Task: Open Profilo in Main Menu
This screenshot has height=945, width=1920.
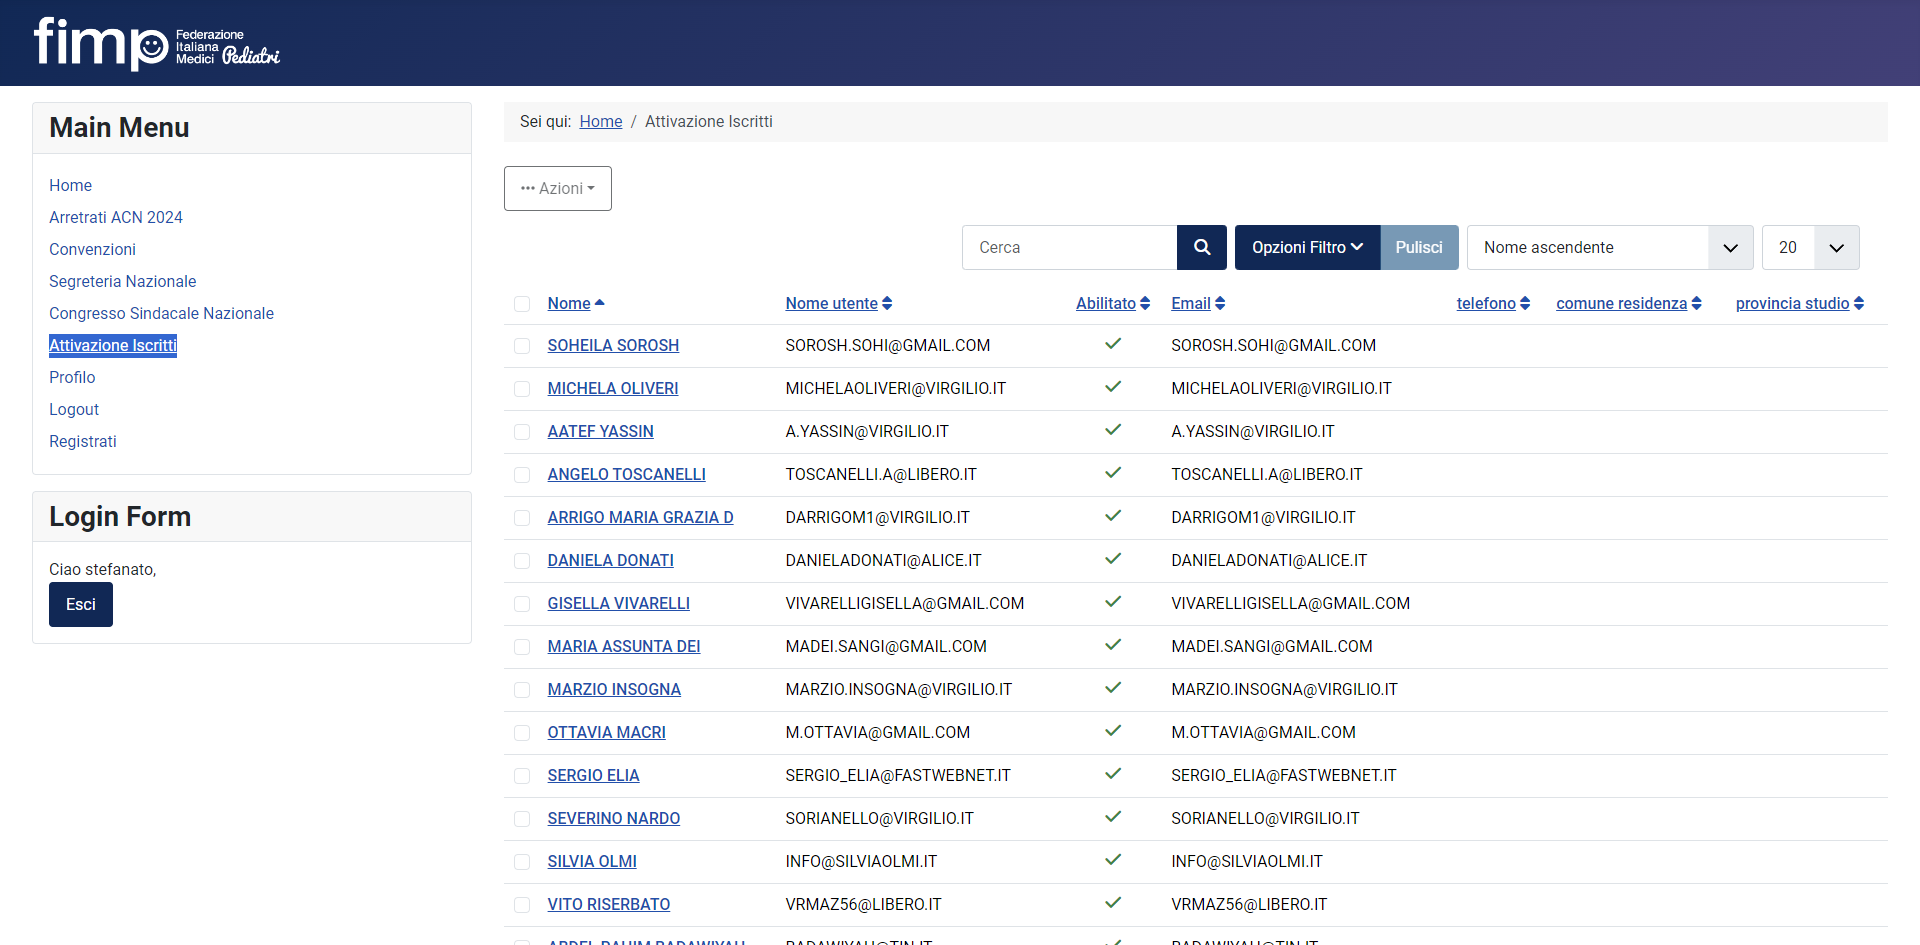Action: tap(72, 377)
